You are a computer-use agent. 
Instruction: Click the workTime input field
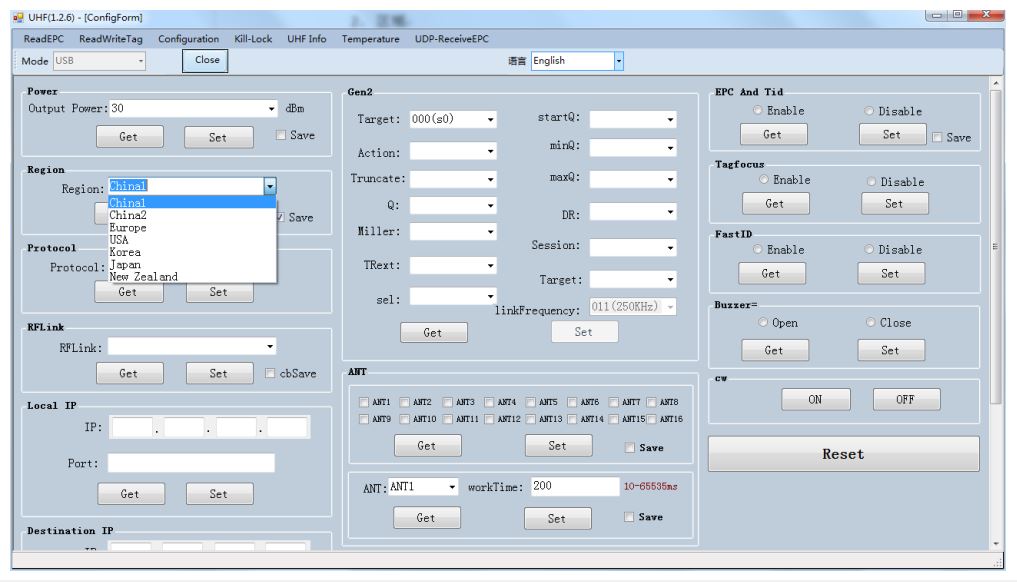[573, 487]
